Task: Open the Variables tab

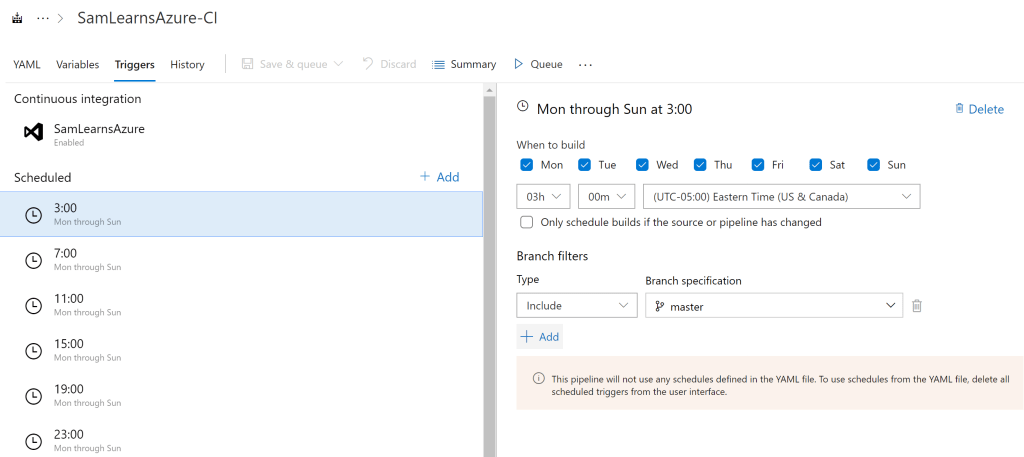Action: pyautogui.click(x=77, y=64)
